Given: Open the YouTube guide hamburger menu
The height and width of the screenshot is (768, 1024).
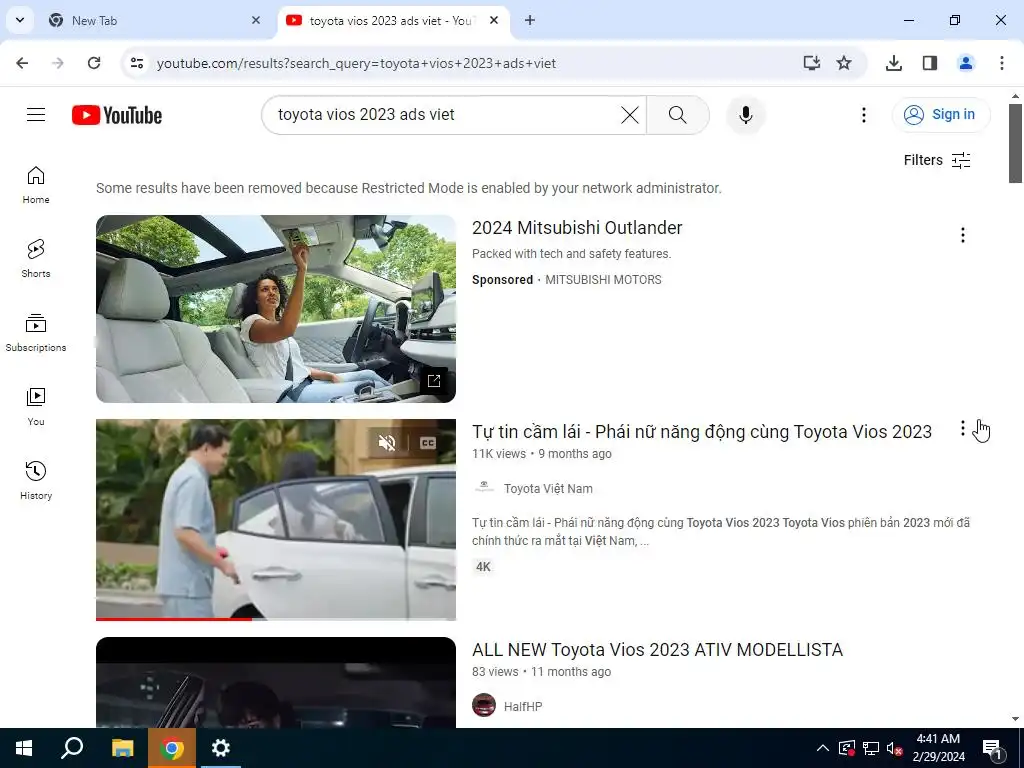Looking at the screenshot, I should 36,115.
